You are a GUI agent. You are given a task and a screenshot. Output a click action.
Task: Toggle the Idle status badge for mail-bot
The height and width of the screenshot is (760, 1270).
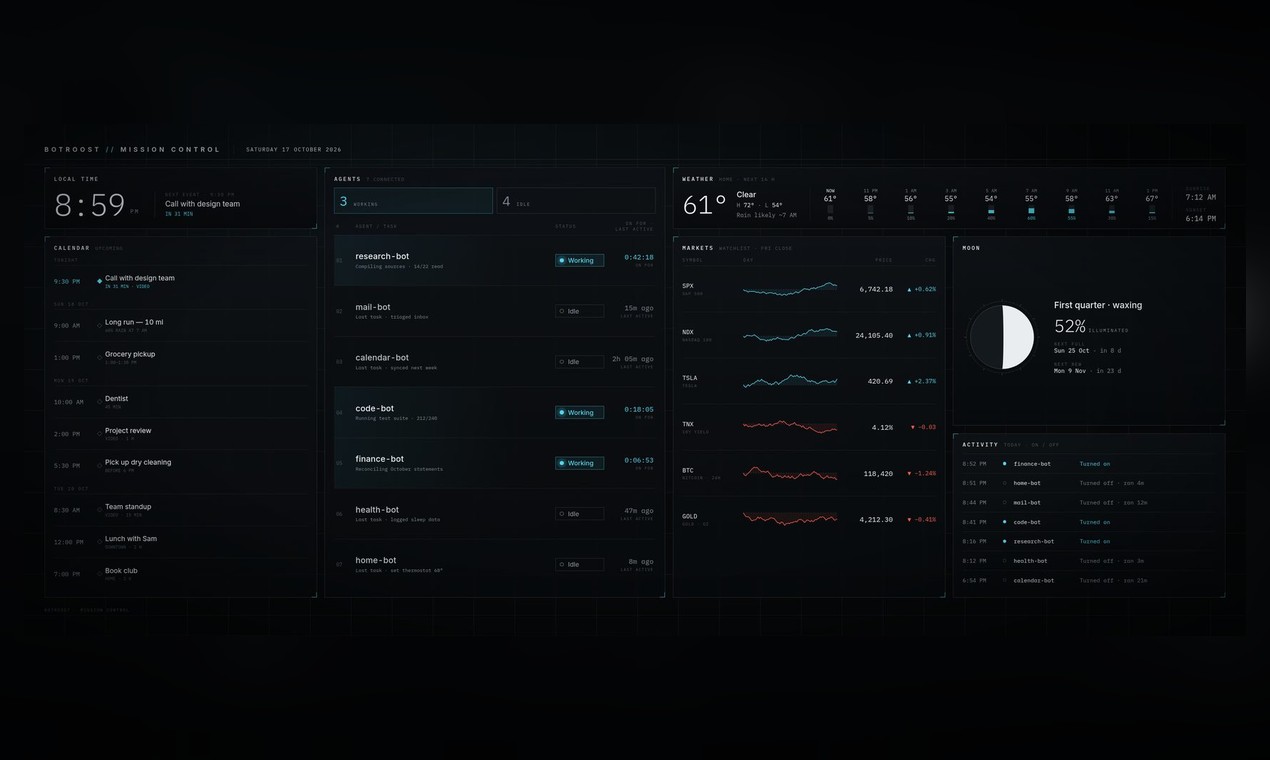pyautogui.click(x=579, y=311)
